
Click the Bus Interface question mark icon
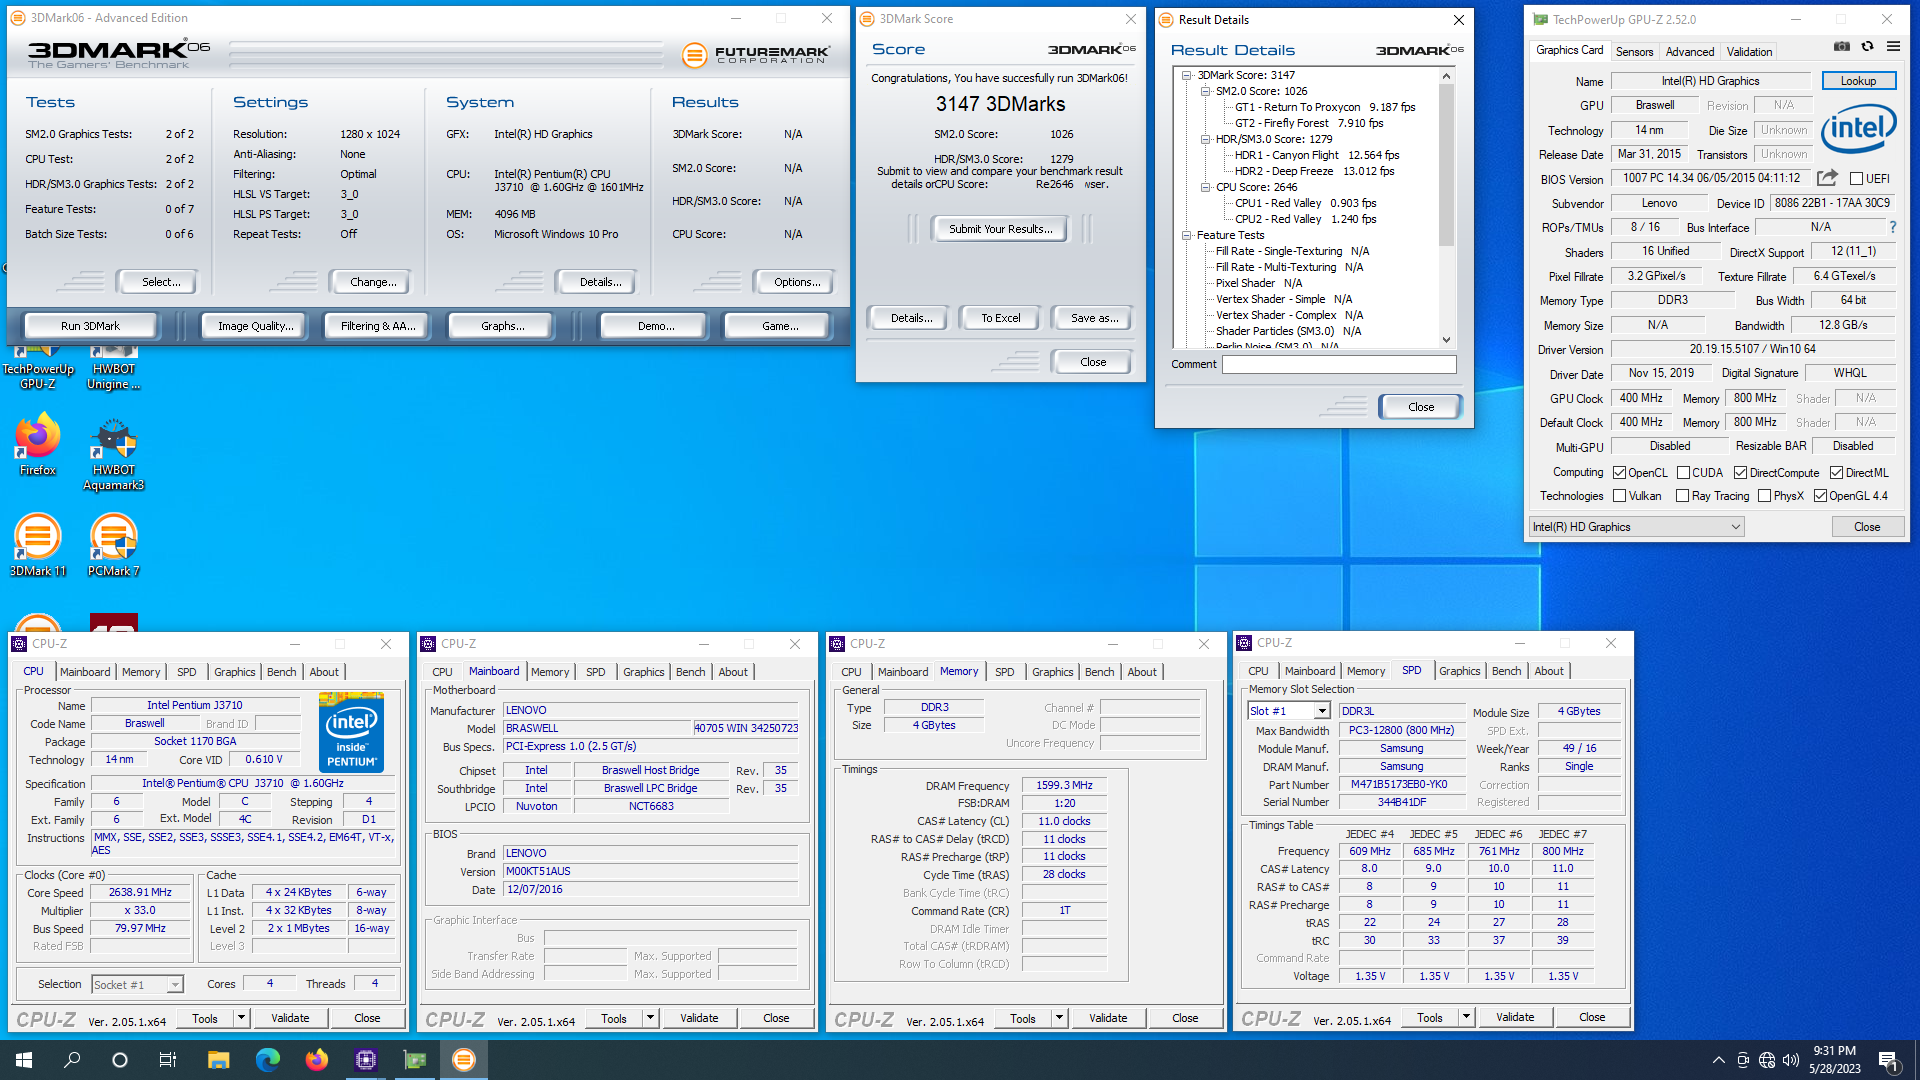tap(1893, 227)
